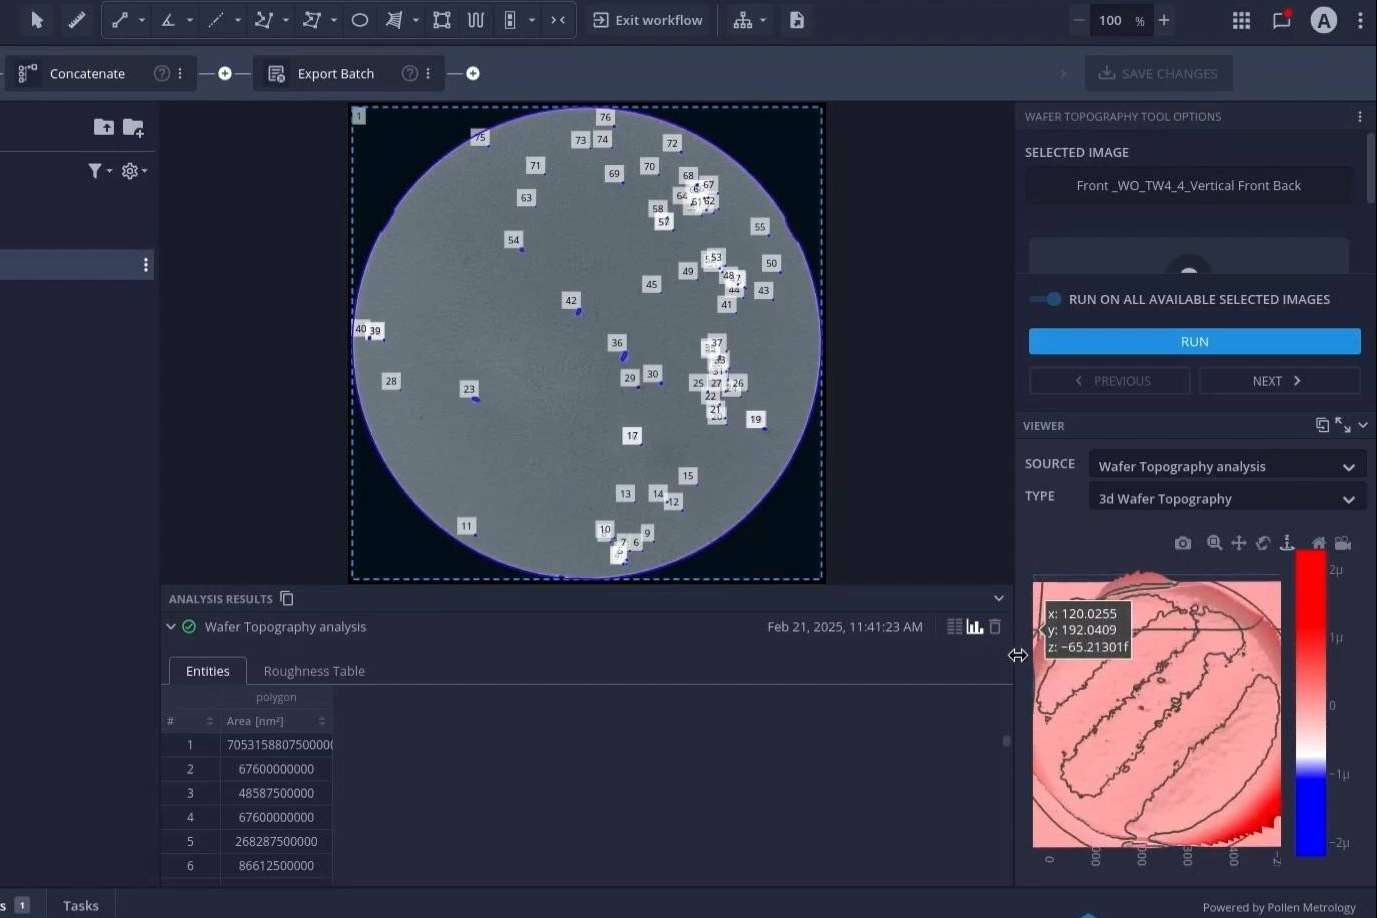The image size is (1377, 918).
Task: Delete the Wafer Topography analysis result
Action: [995, 626]
